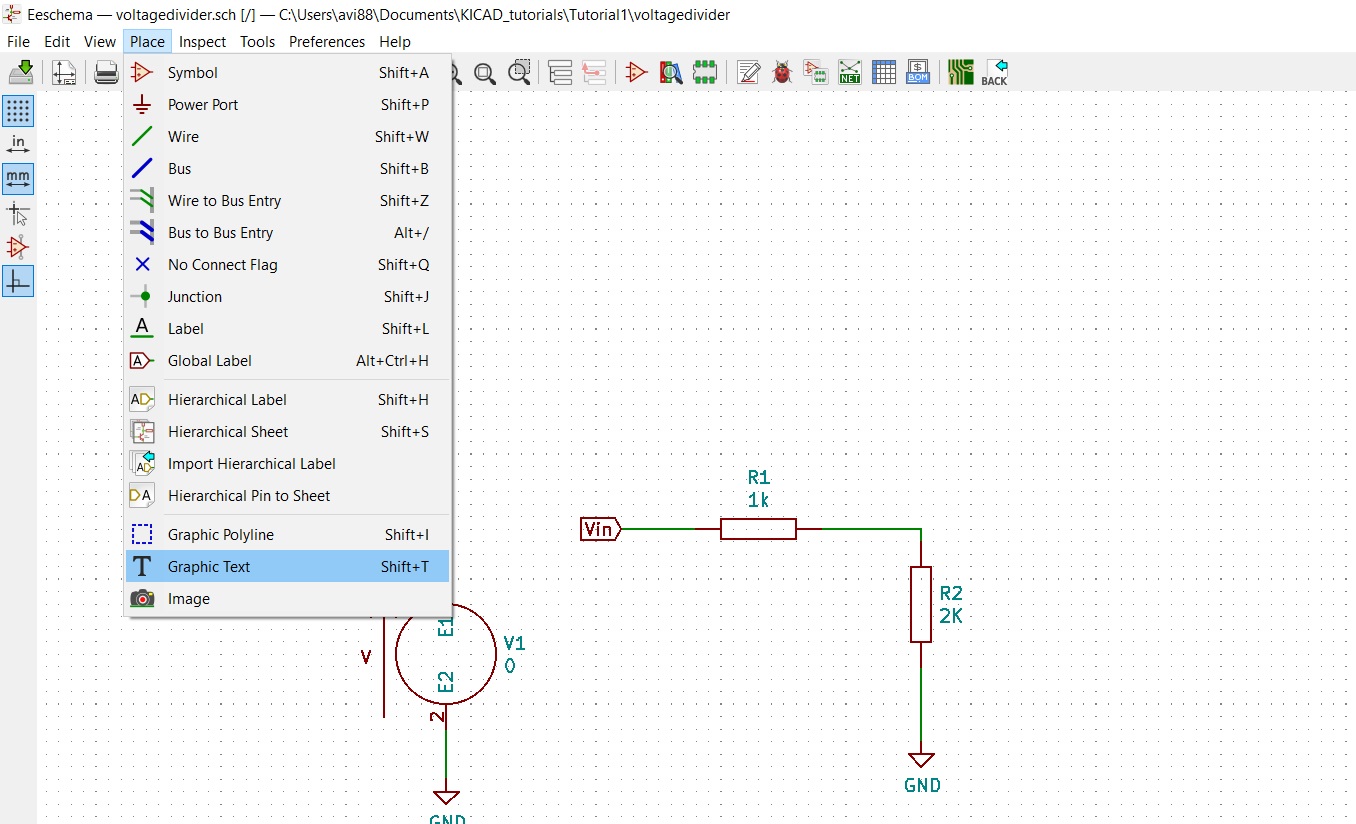Screen dimensions: 1356x824
Task: Select Graphic Text from the Place menu
Action: pyautogui.click(x=208, y=566)
